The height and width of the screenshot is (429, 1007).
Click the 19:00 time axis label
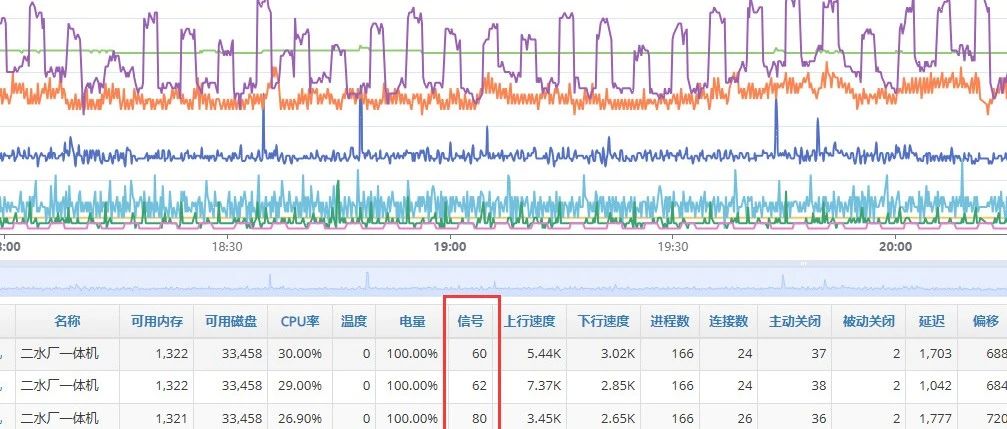tap(450, 247)
